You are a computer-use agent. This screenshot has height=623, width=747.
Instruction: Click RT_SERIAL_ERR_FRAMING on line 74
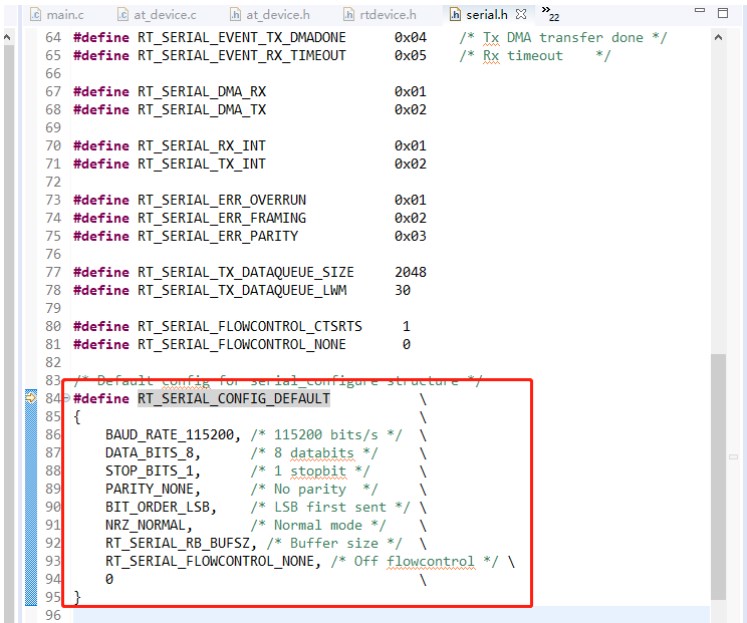coord(222,218)
